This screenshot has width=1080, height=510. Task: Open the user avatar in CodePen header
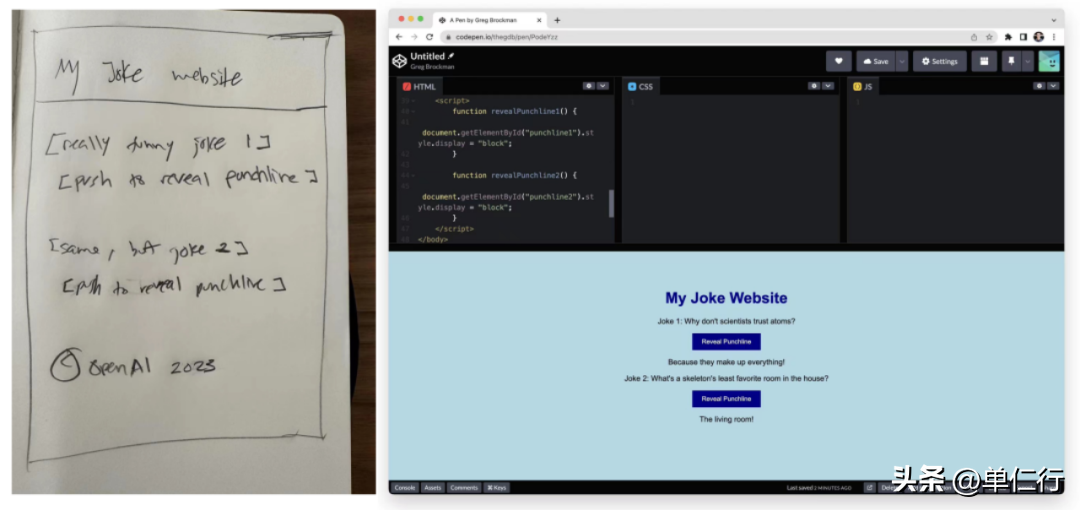pos(1049,61)
